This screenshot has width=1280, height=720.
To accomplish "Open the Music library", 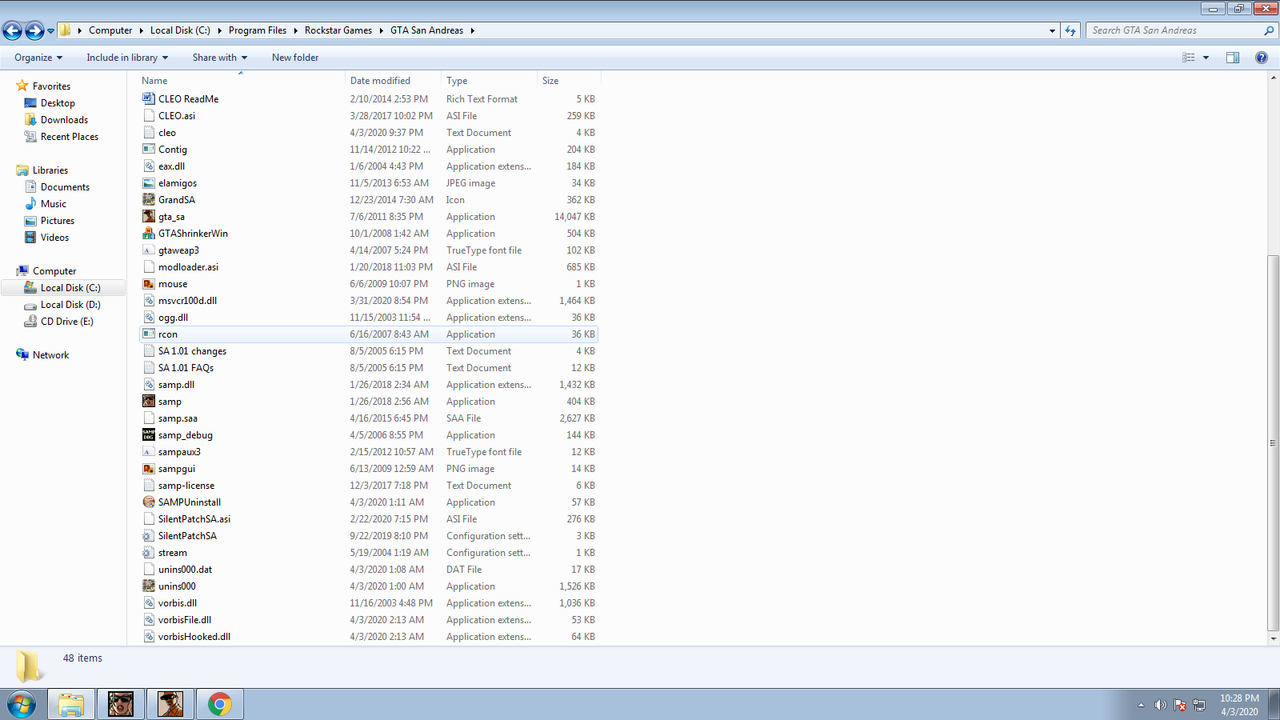I will pyautogui.click(x=53, y=204).
